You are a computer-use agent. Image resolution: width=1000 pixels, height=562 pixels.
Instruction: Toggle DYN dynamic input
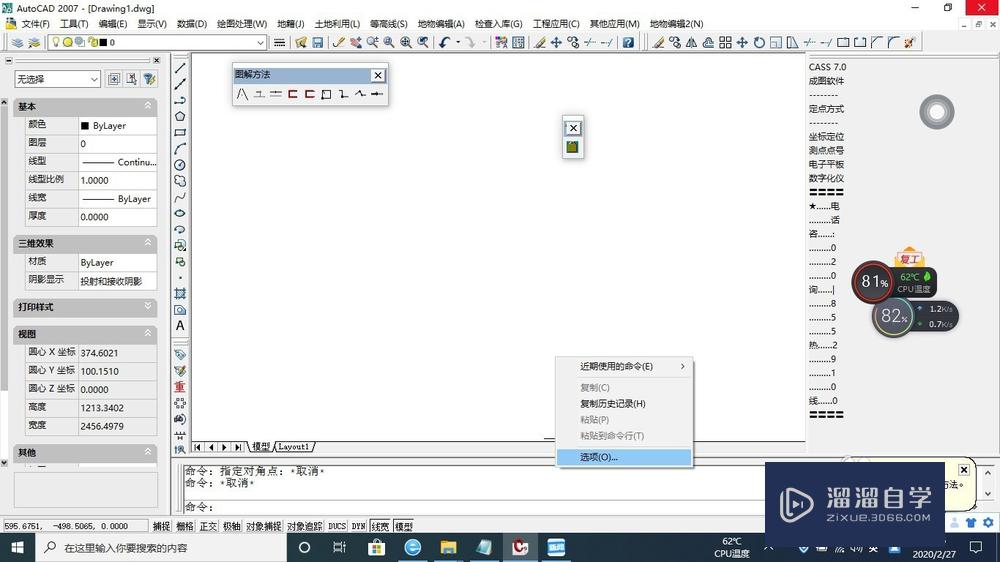(x=358, y=526)
